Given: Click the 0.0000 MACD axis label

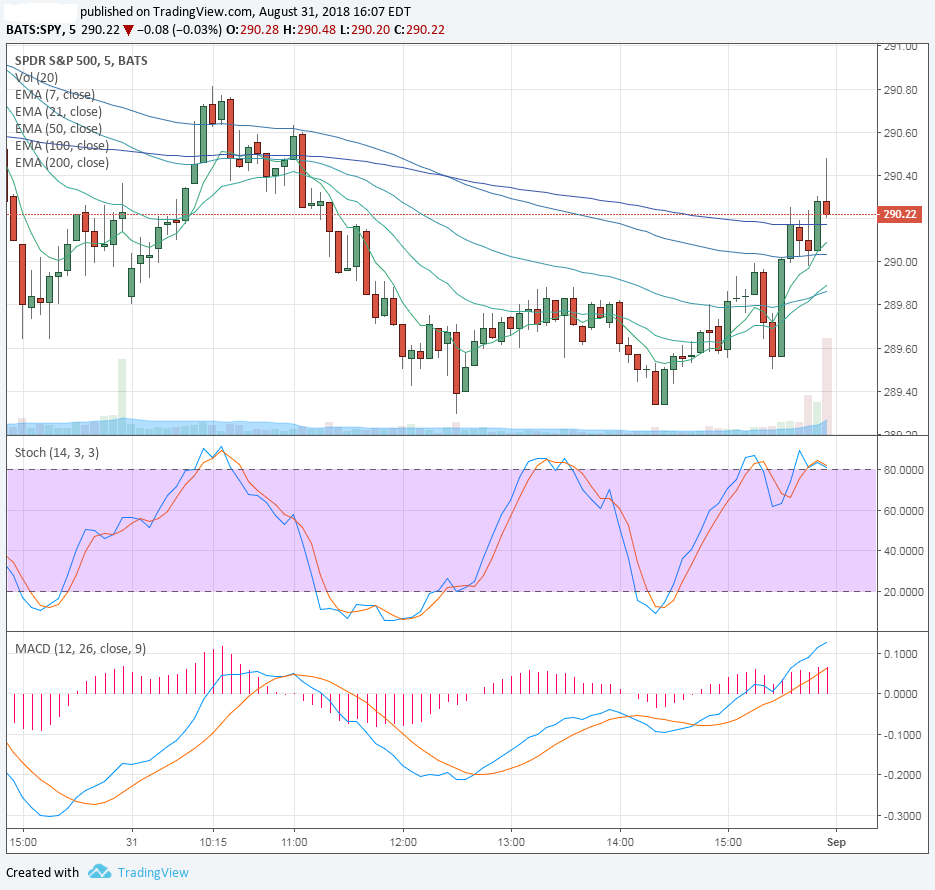Looking at the screenshot, I should pos(900,694).
